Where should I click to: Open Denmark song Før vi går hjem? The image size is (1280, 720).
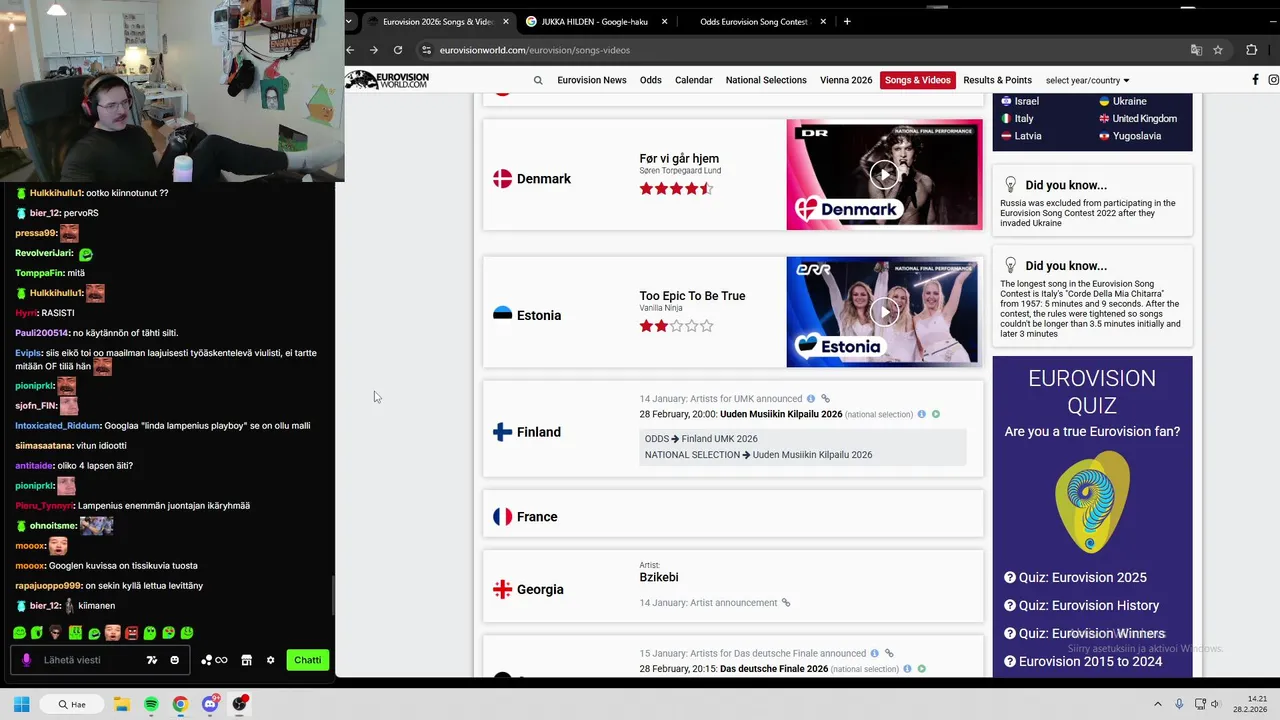tap(679, 159)
